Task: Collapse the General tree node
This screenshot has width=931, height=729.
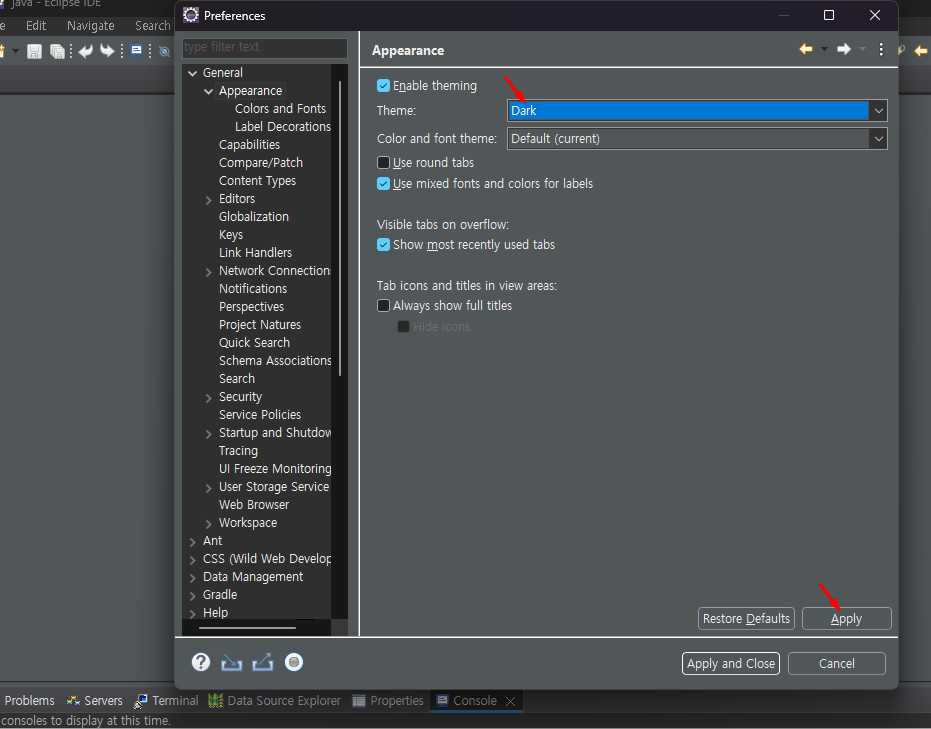Action: [x=192, y=73]
